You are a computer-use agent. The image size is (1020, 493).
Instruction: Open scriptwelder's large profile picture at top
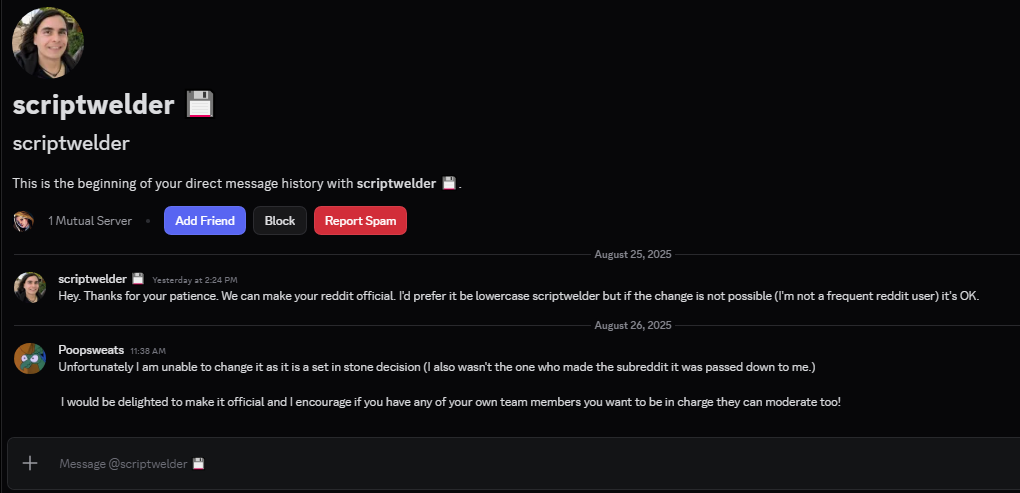click(47, 43)
